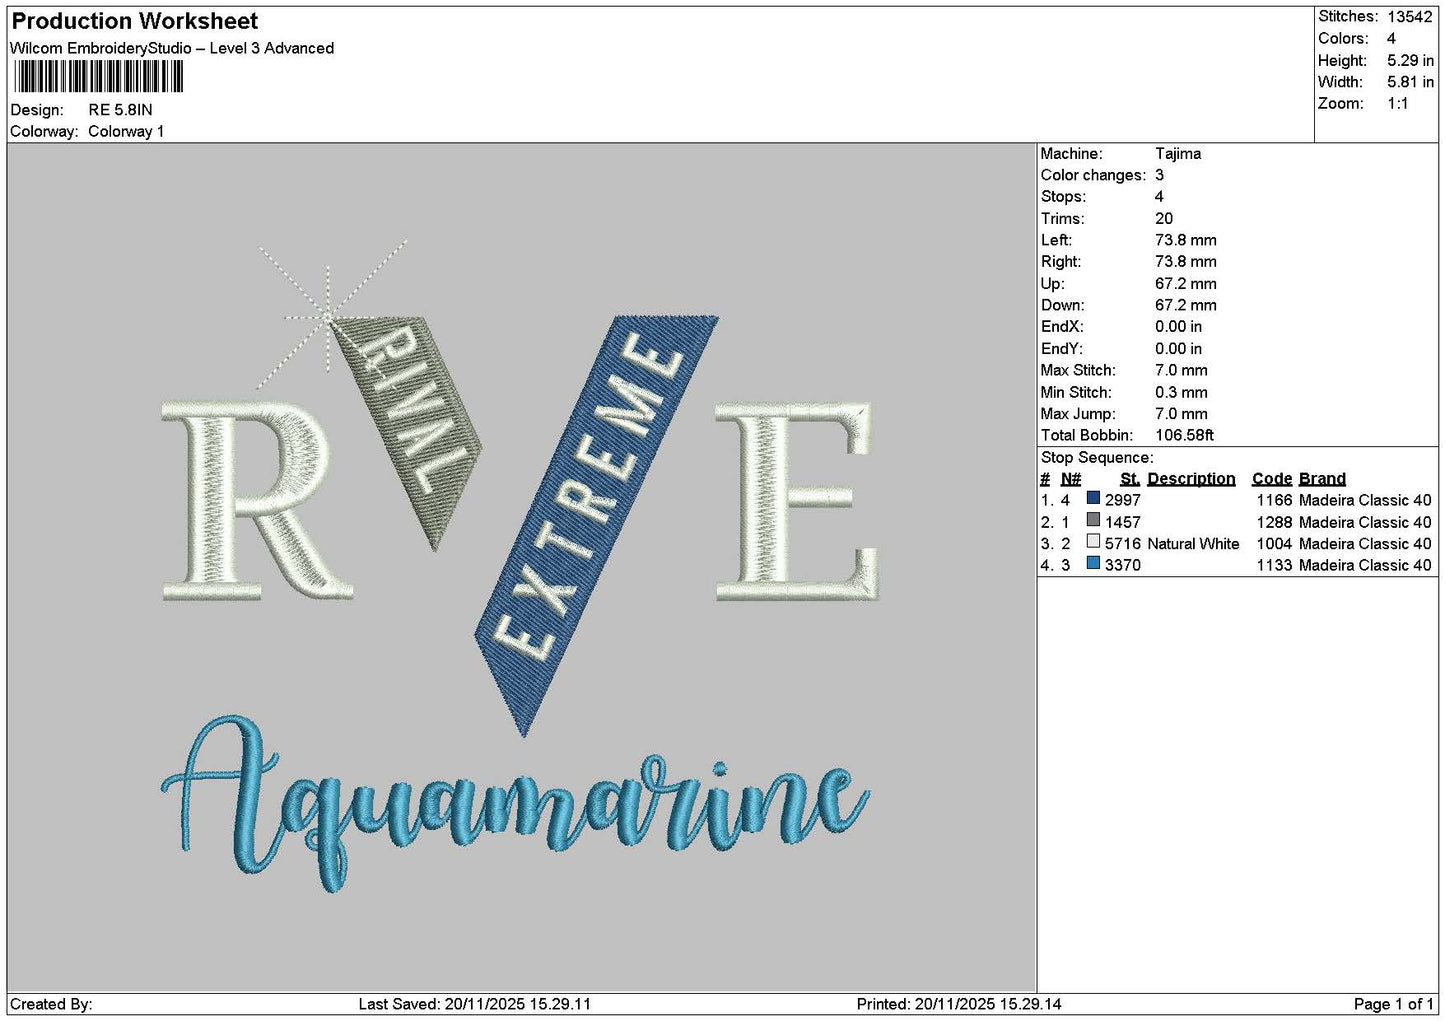This screenshot has height=1021, width=1445.
Task: Click thread code 1166
Action: click(1274, 500)
